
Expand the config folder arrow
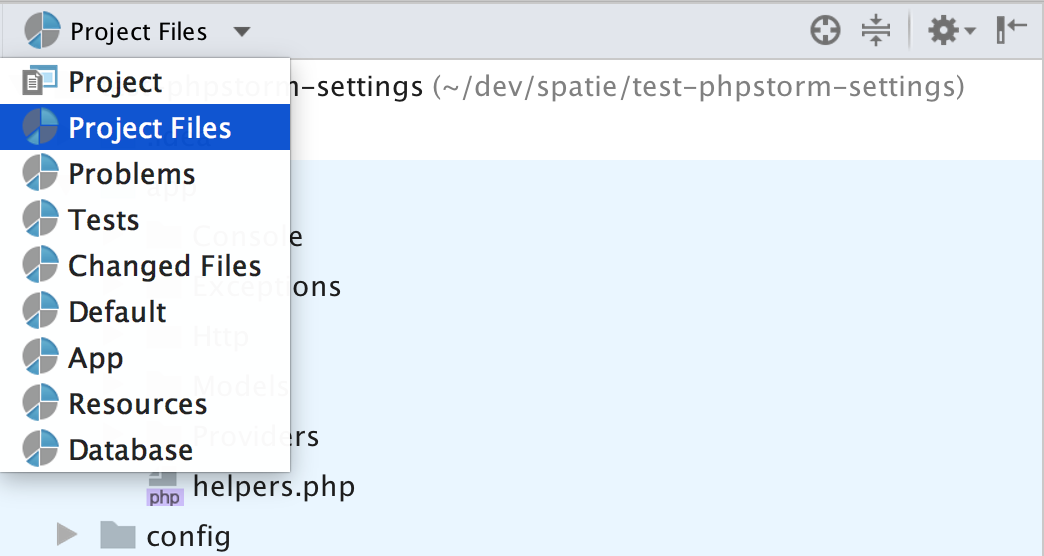coord(67,536)
